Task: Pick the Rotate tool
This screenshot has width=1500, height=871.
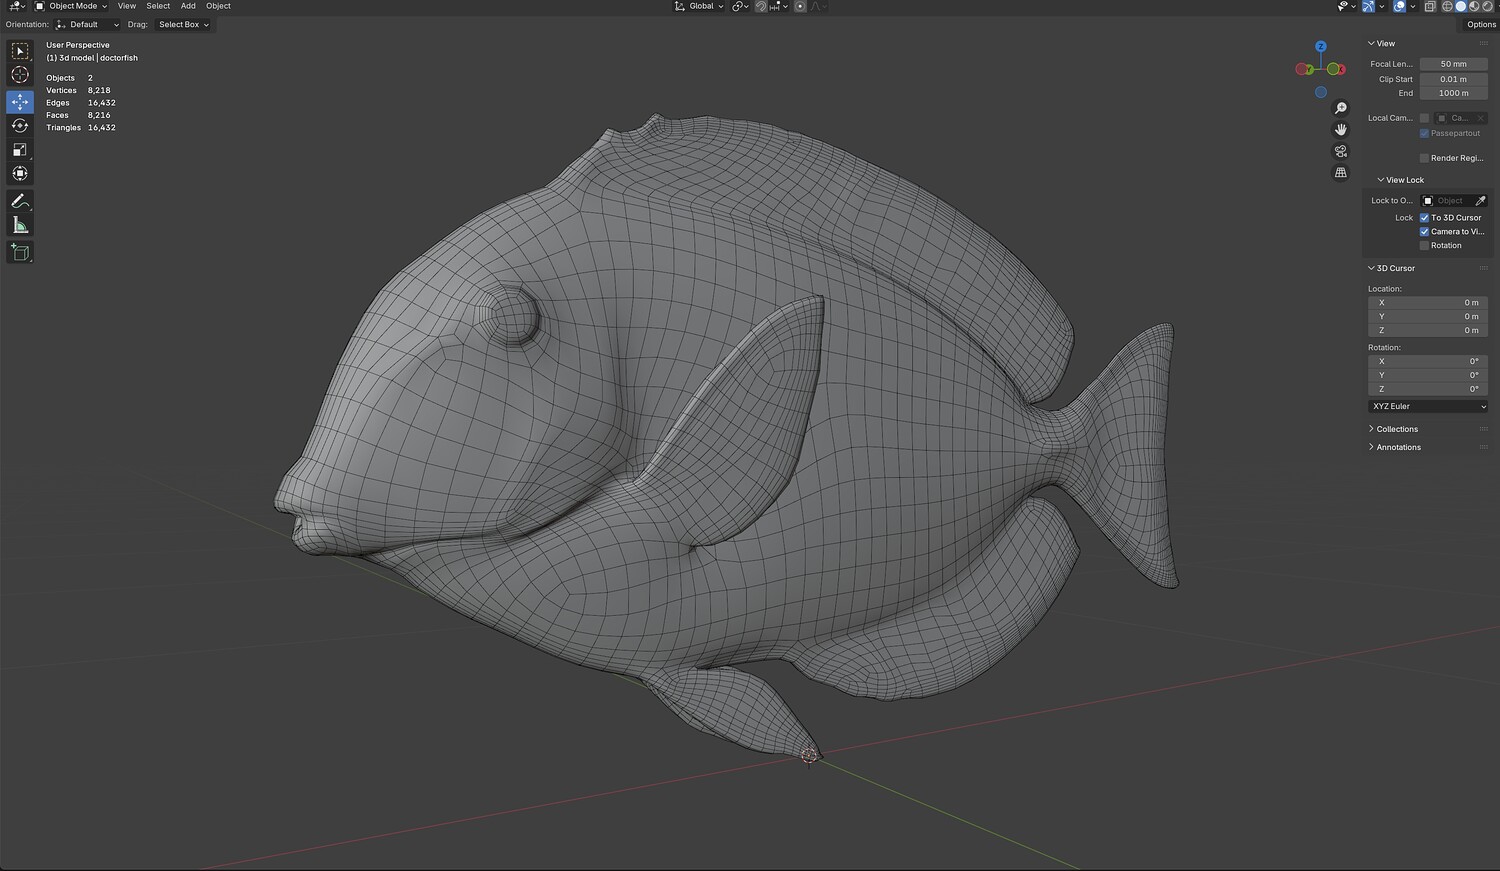Action: 20,126
